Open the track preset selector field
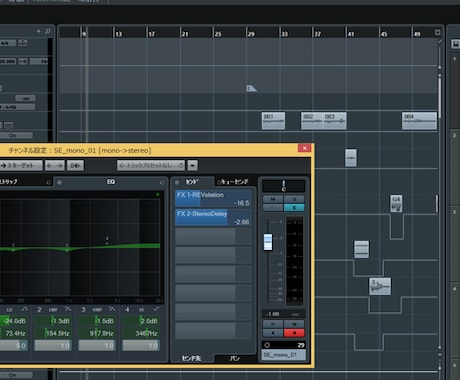Image resolution: width=460 pixels, height=380 pixels. pos(151,165)
